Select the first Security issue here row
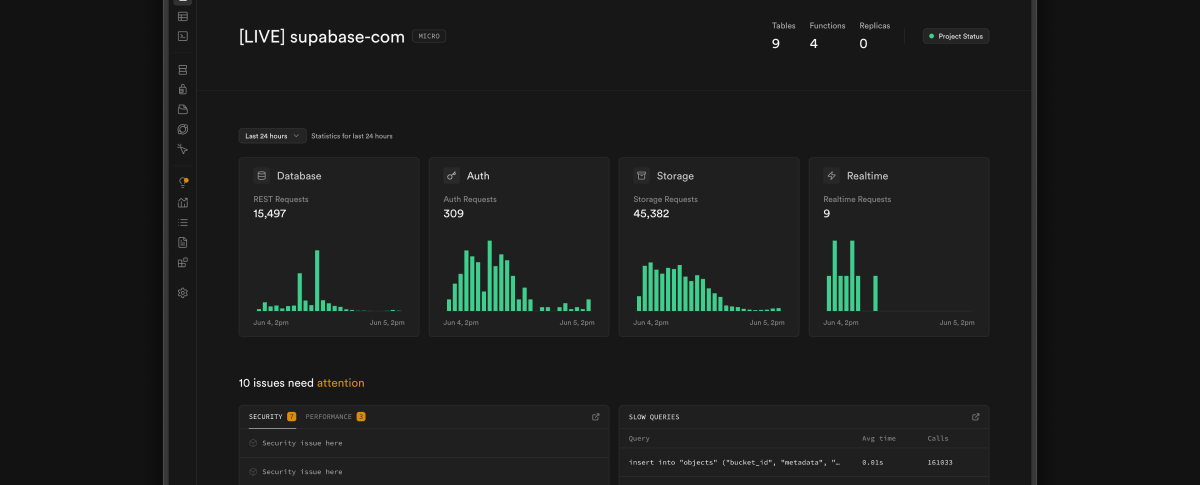The width and height of the screenshot is (1200, 485). tap(424, 443)
